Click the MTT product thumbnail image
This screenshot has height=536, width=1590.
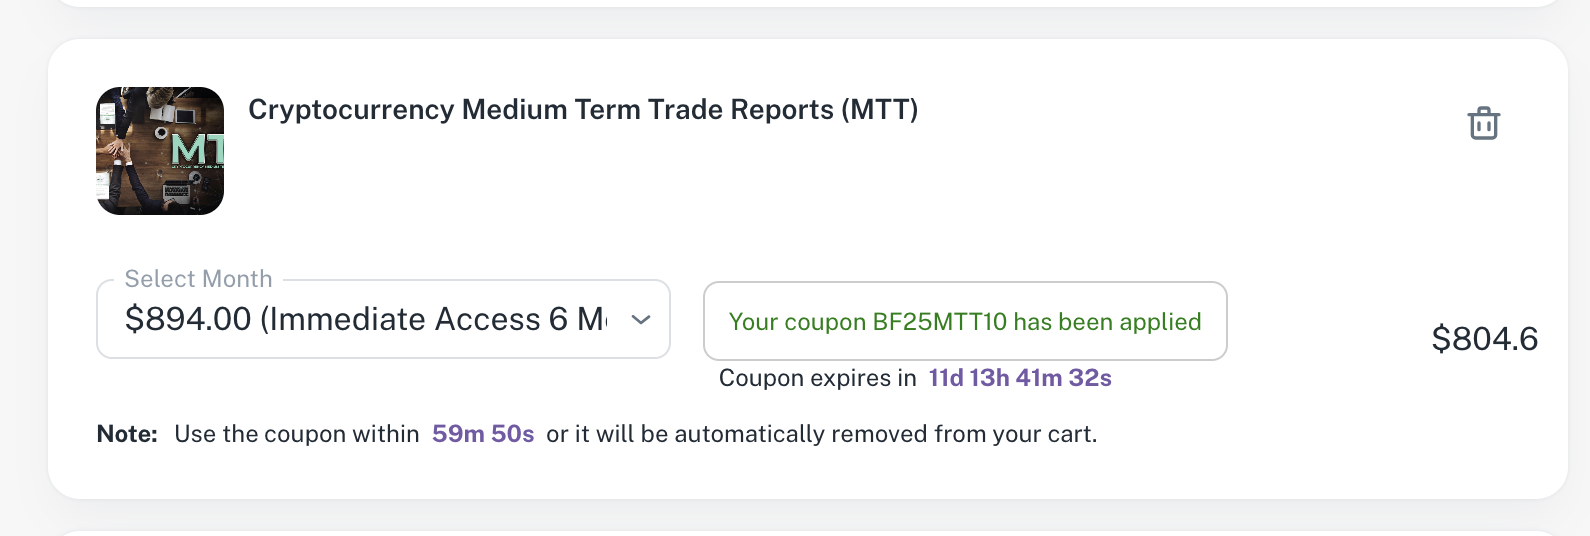pyautogui.click(x=160, y=151)
